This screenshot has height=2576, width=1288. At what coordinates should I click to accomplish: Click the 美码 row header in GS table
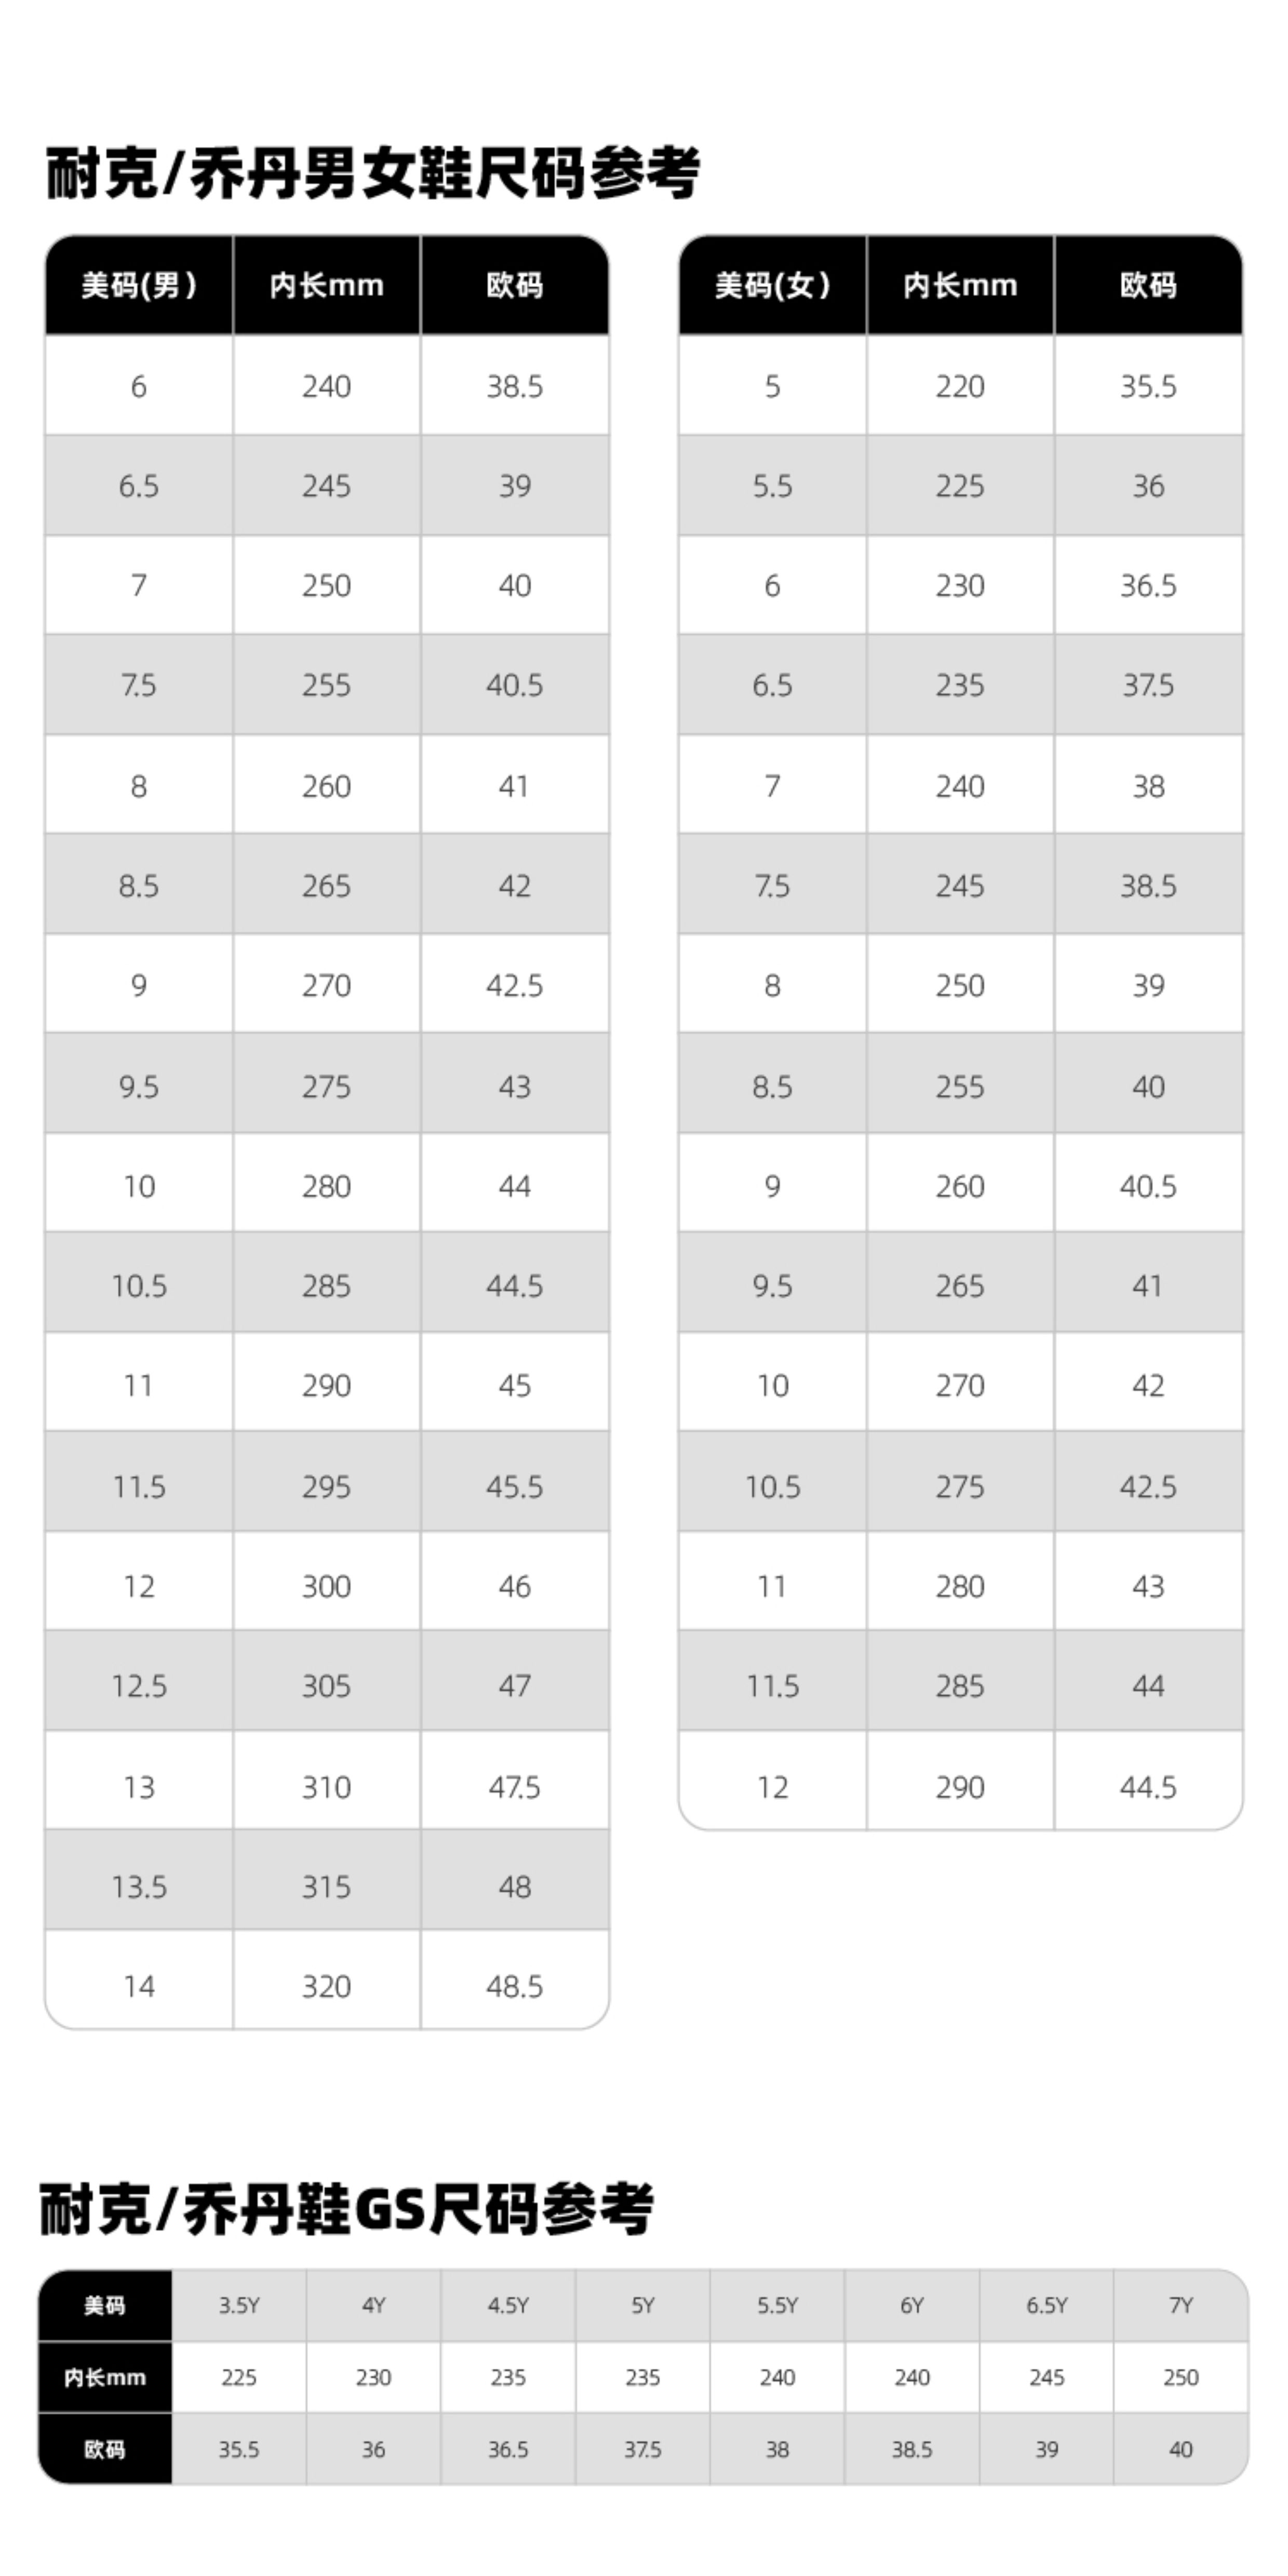tap(105, 2306)
